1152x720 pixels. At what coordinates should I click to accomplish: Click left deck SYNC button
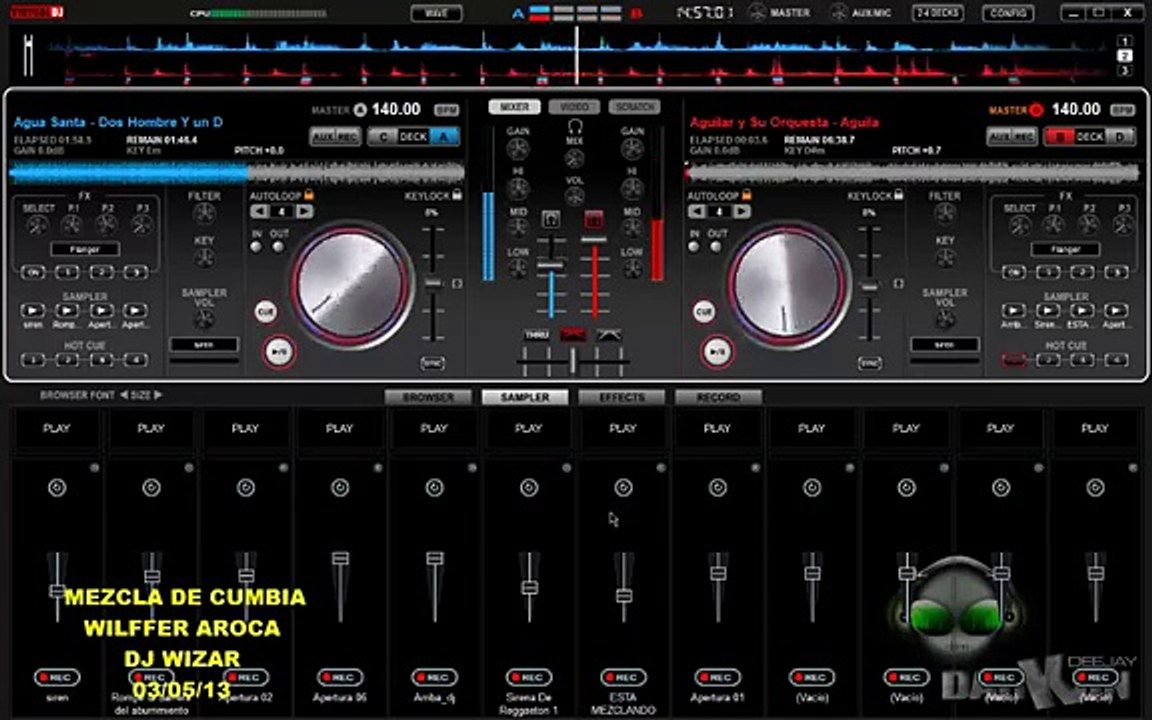click(432, 363)
